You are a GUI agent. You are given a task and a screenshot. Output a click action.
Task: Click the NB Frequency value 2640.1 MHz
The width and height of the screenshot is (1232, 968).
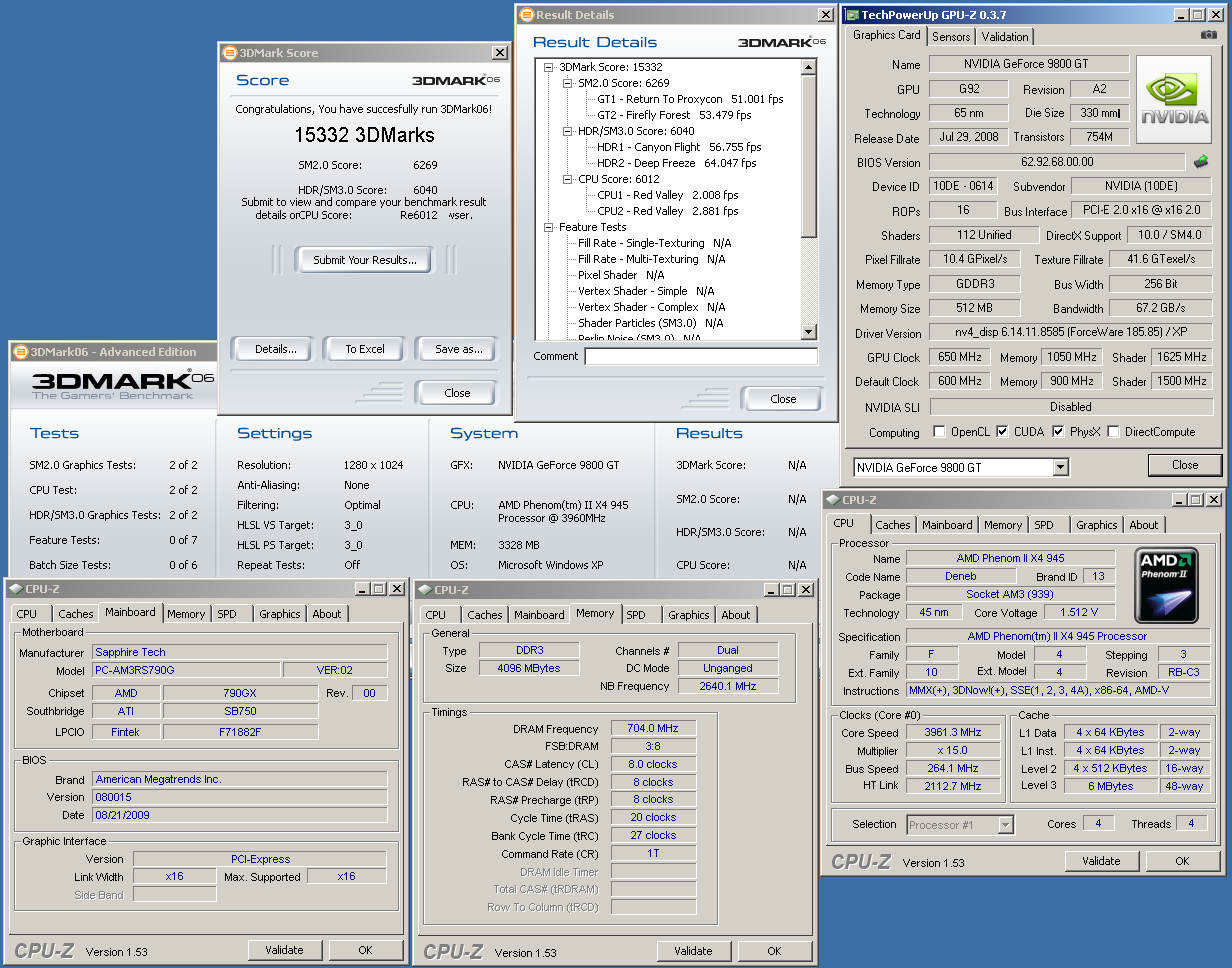(x=727, y=686)
